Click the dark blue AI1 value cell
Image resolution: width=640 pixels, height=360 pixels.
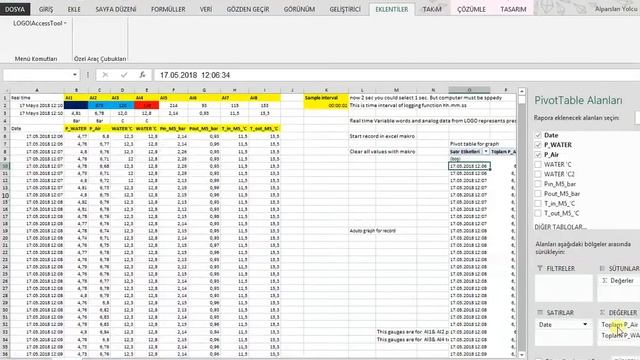pyautogui.click(x=76, y=105)
